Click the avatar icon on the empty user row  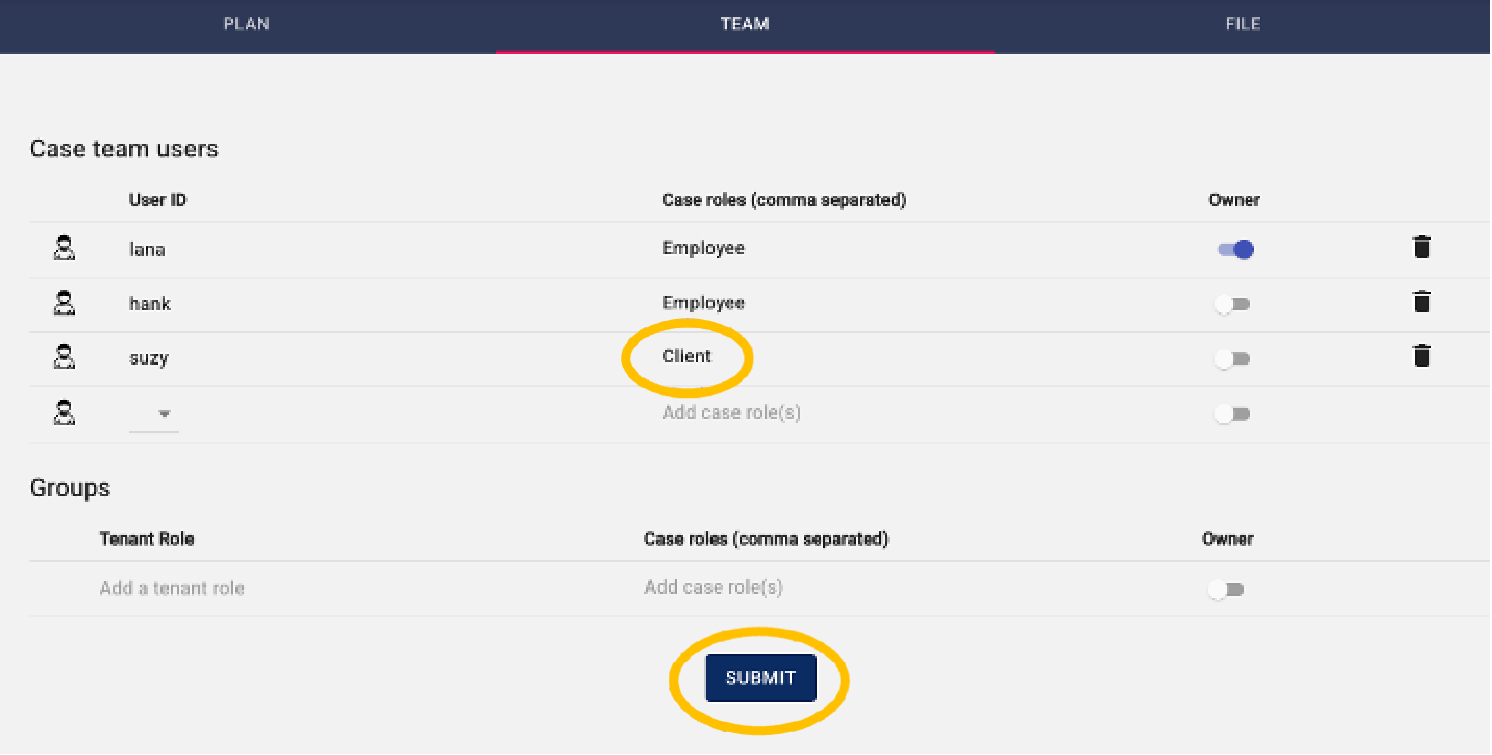[x=64, y=413]
